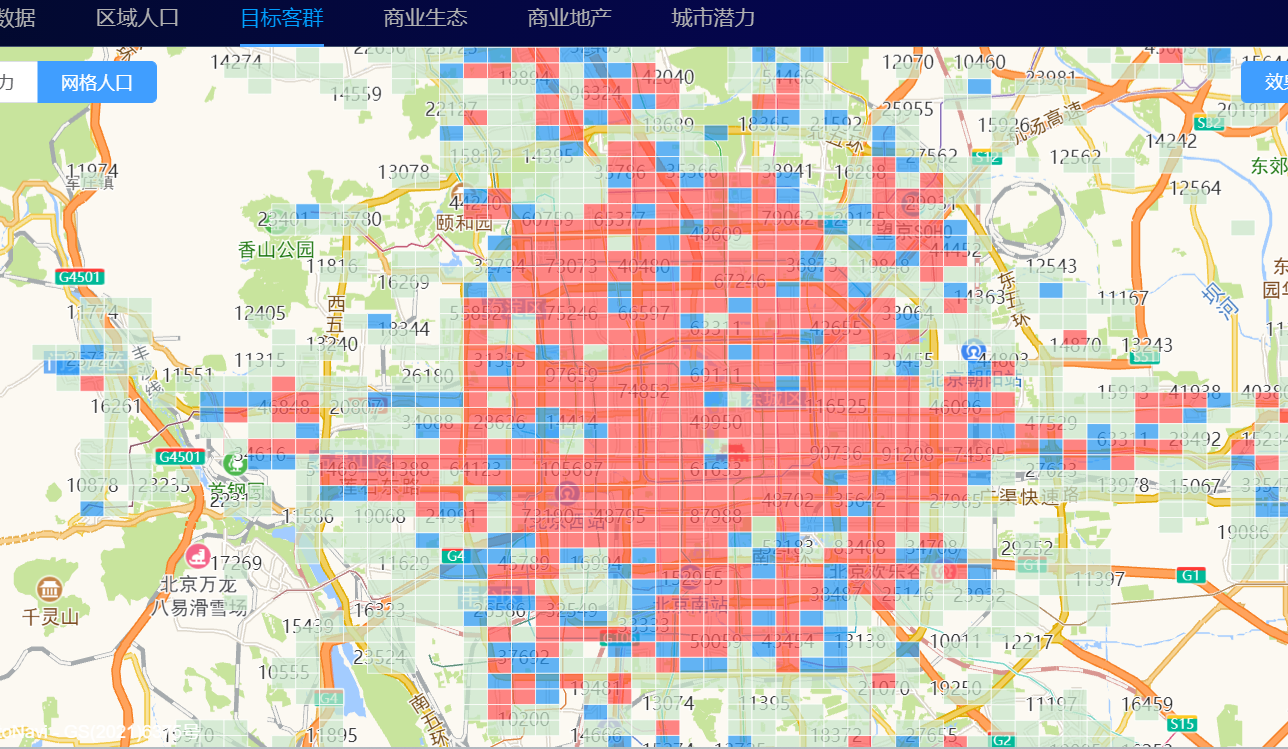This screenshot has width=1288, height=749.
Task: Click the population label 12543
Action: [1051, 266]
